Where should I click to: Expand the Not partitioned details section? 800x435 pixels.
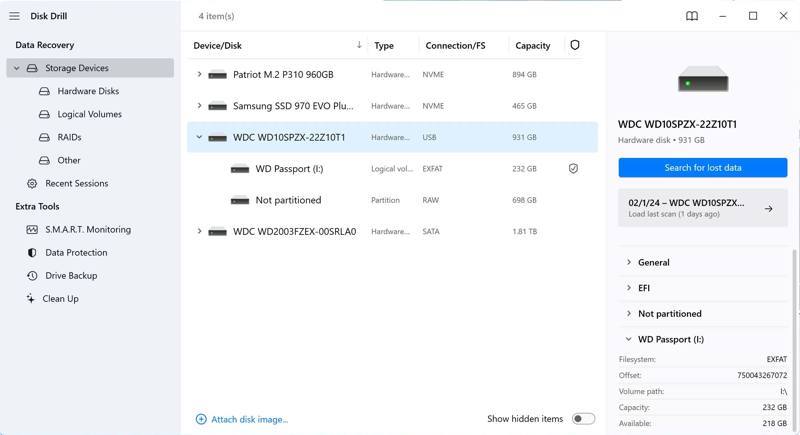[x=629, y=313]
